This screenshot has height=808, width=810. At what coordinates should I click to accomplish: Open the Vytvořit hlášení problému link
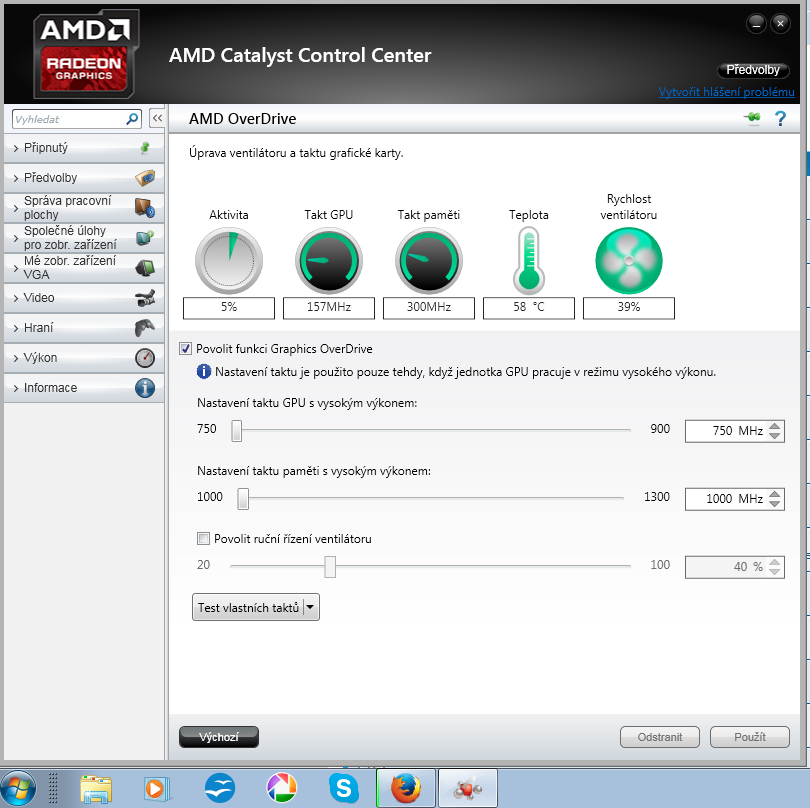click(x=726, y=92)
